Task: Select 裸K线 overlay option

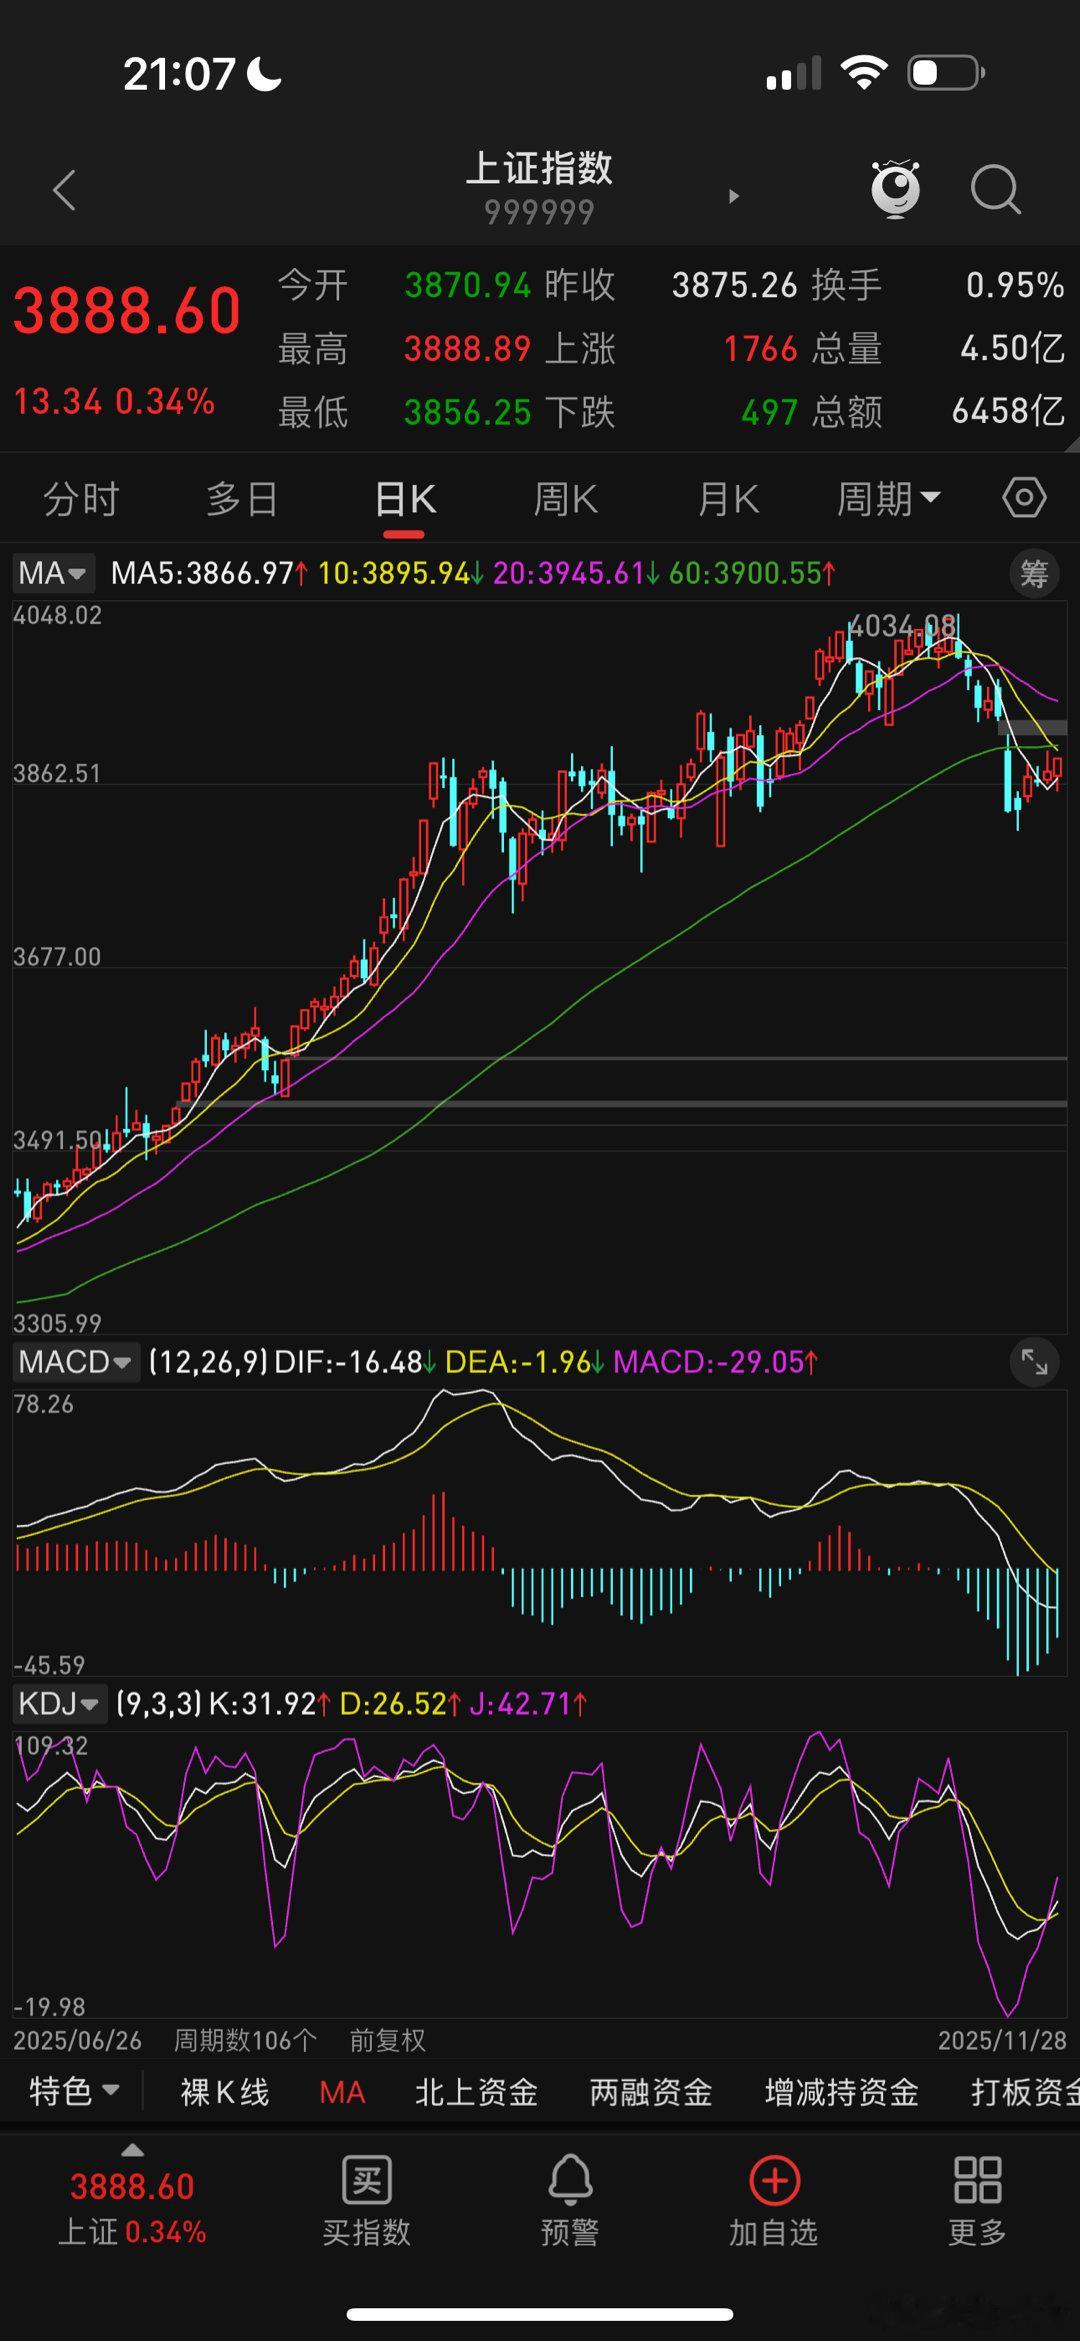Action: coord(225,2092)
